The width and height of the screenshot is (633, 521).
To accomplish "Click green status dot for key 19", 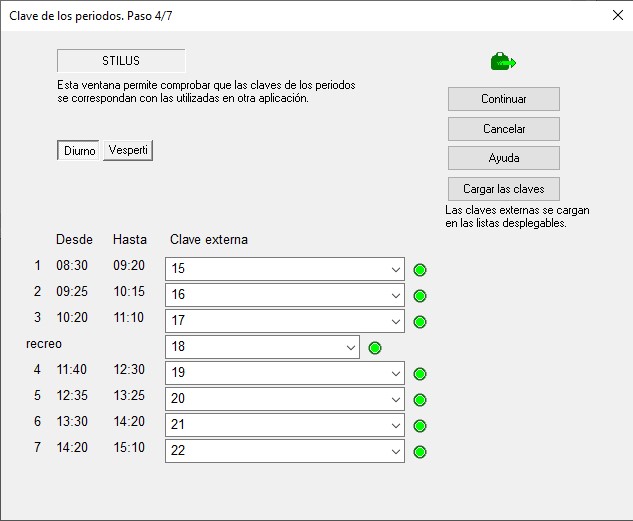I will [420, 374].
